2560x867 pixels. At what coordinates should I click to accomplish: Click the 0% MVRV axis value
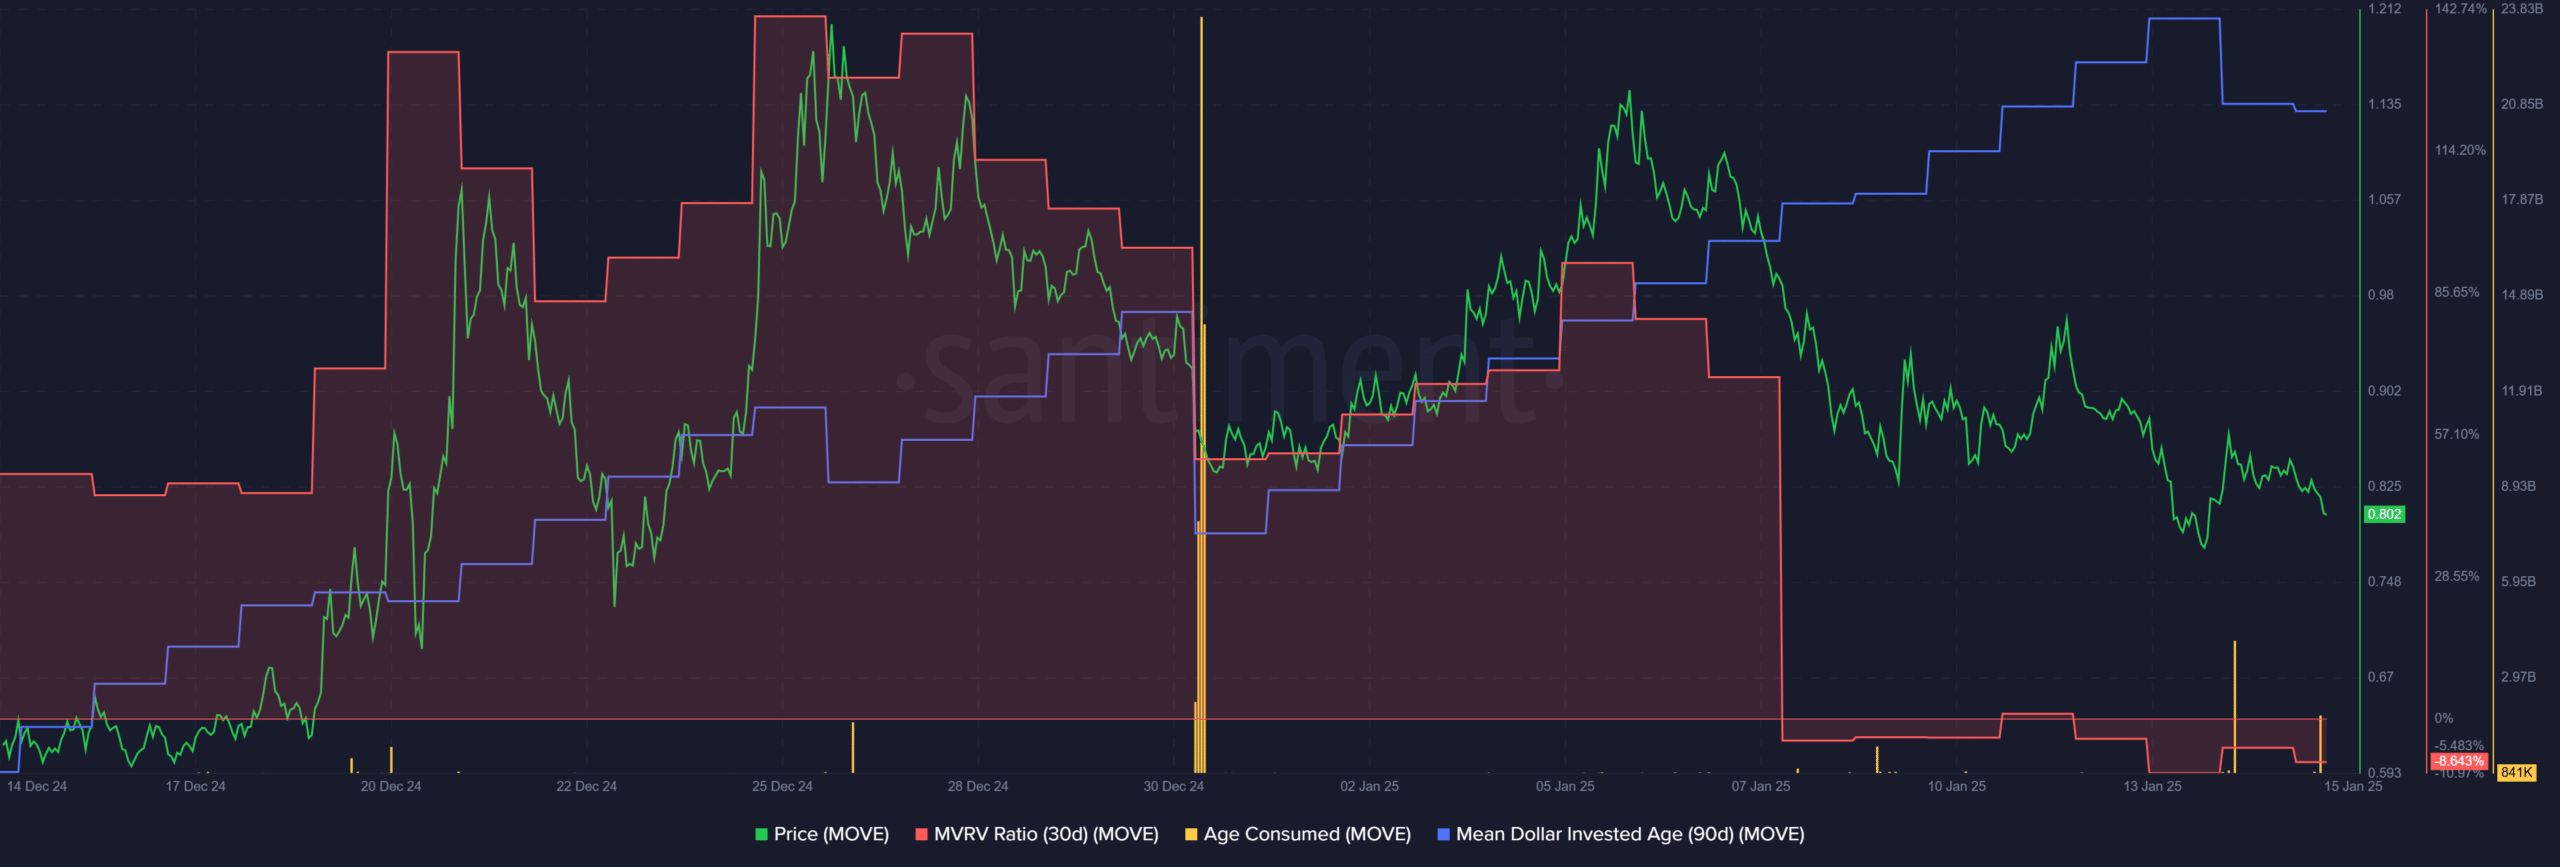pyautogui.click(x=2443, y=718)
